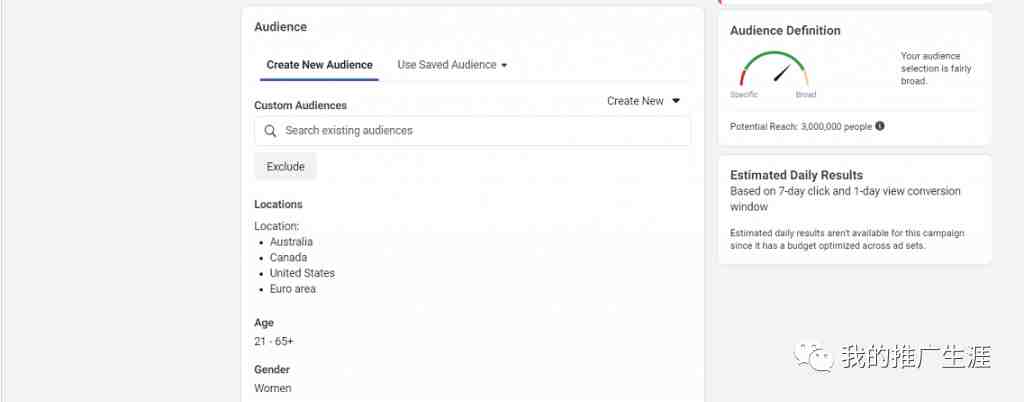Click the WeChat watermark logo icon
1024x402 pixels.
point(814,358)
